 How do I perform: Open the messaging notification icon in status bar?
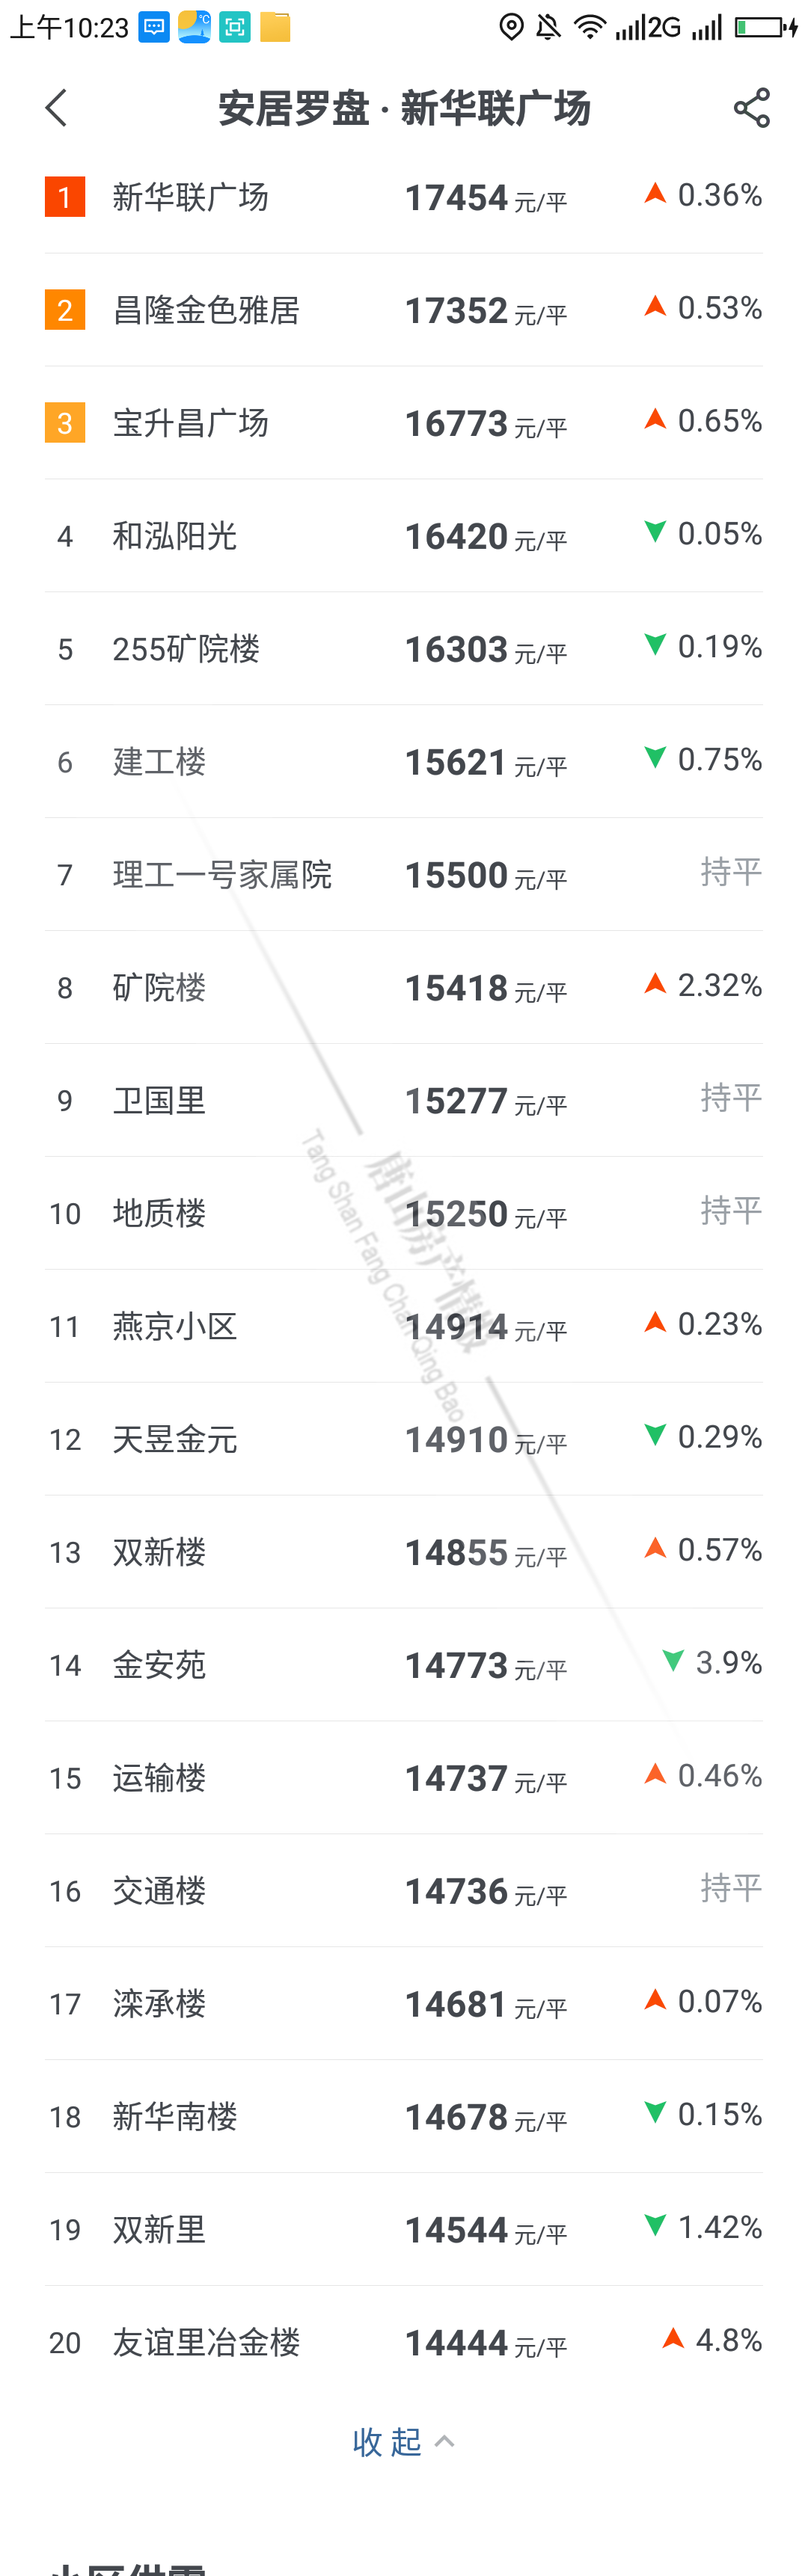click(154, 27)
